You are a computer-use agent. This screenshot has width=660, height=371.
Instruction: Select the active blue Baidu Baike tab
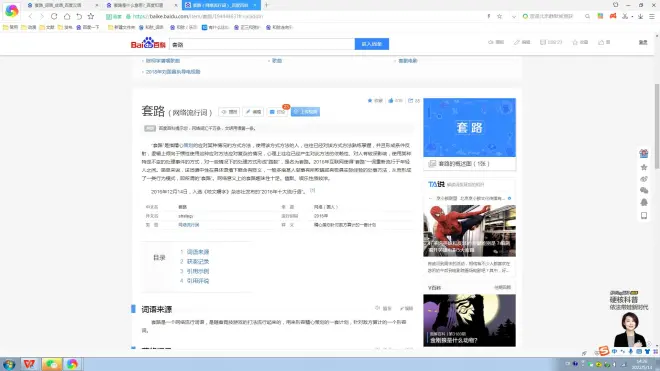220,5
